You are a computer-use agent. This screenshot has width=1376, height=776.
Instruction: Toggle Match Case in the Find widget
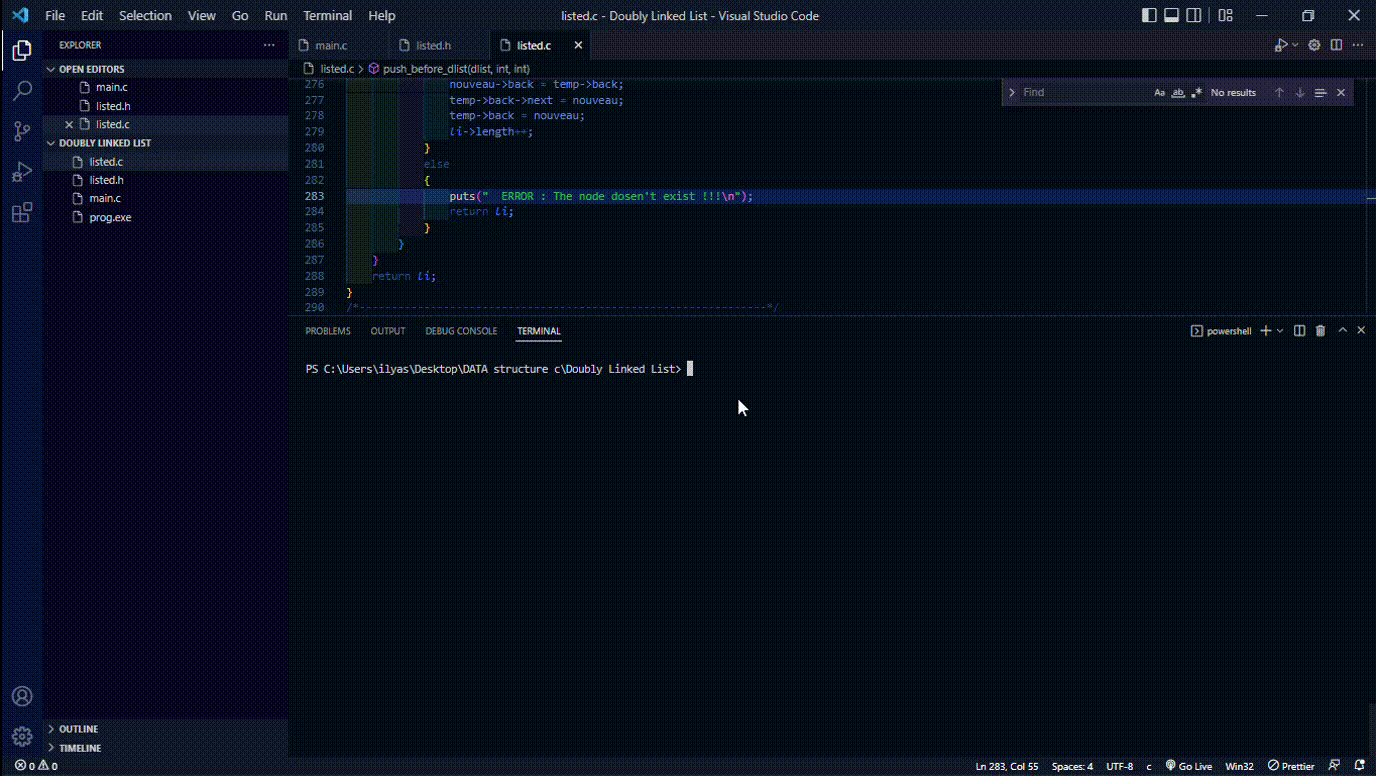[1160, 92]
